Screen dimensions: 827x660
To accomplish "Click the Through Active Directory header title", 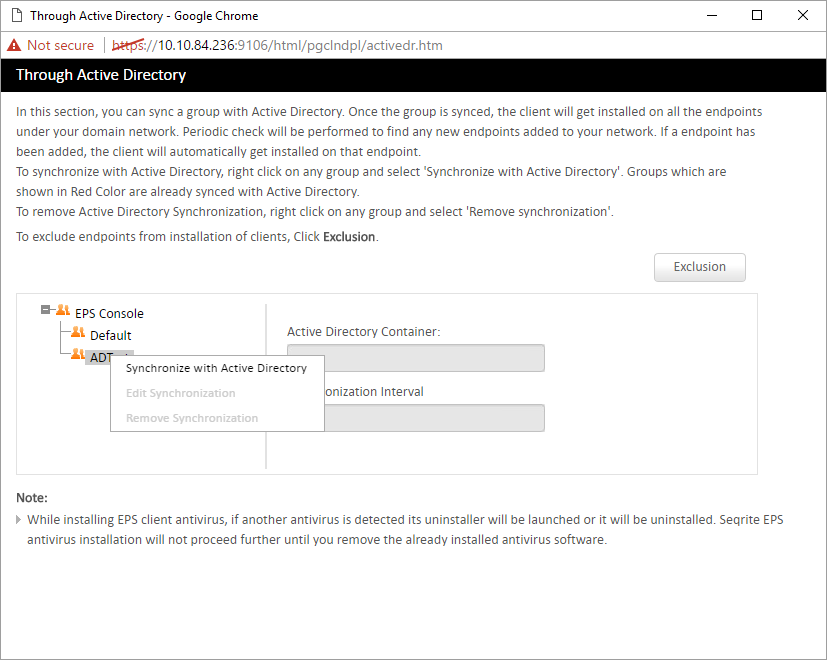I will coord(101,75).
